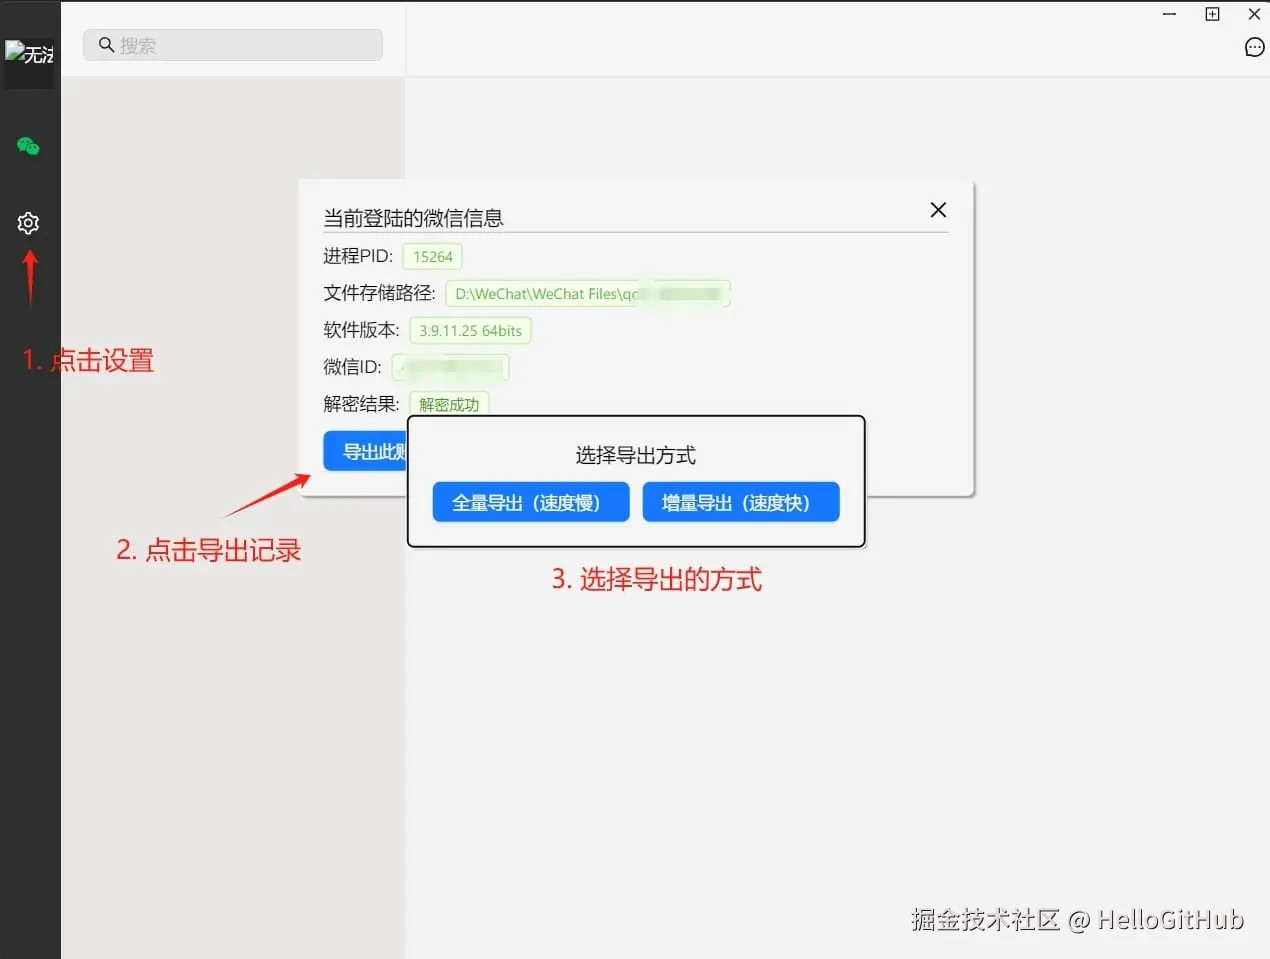This screenshot has width=1270, height=959.
Task: Open the chat bubble icon at top right
Action: (1254, 48)
